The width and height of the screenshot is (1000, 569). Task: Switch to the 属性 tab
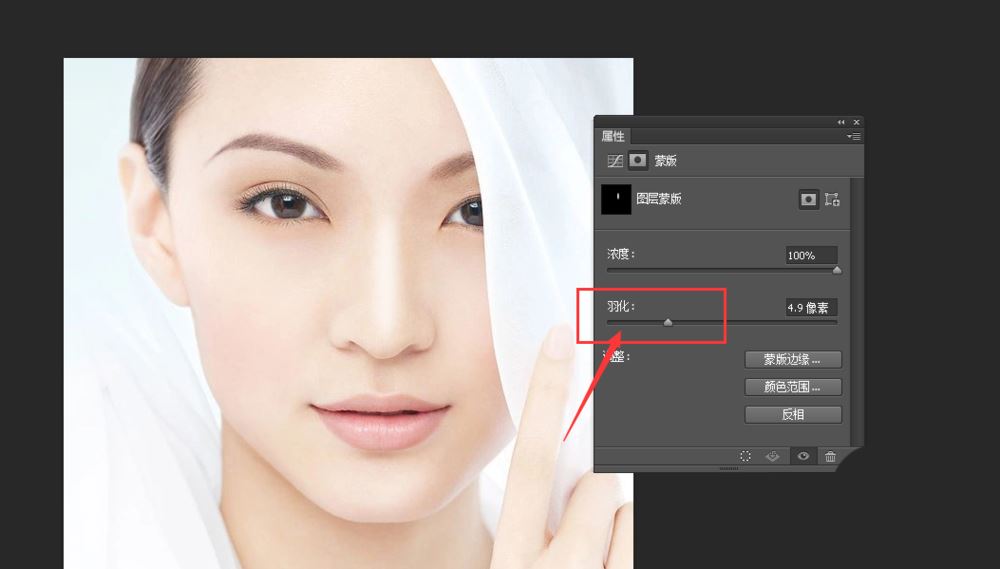(613, 136)
